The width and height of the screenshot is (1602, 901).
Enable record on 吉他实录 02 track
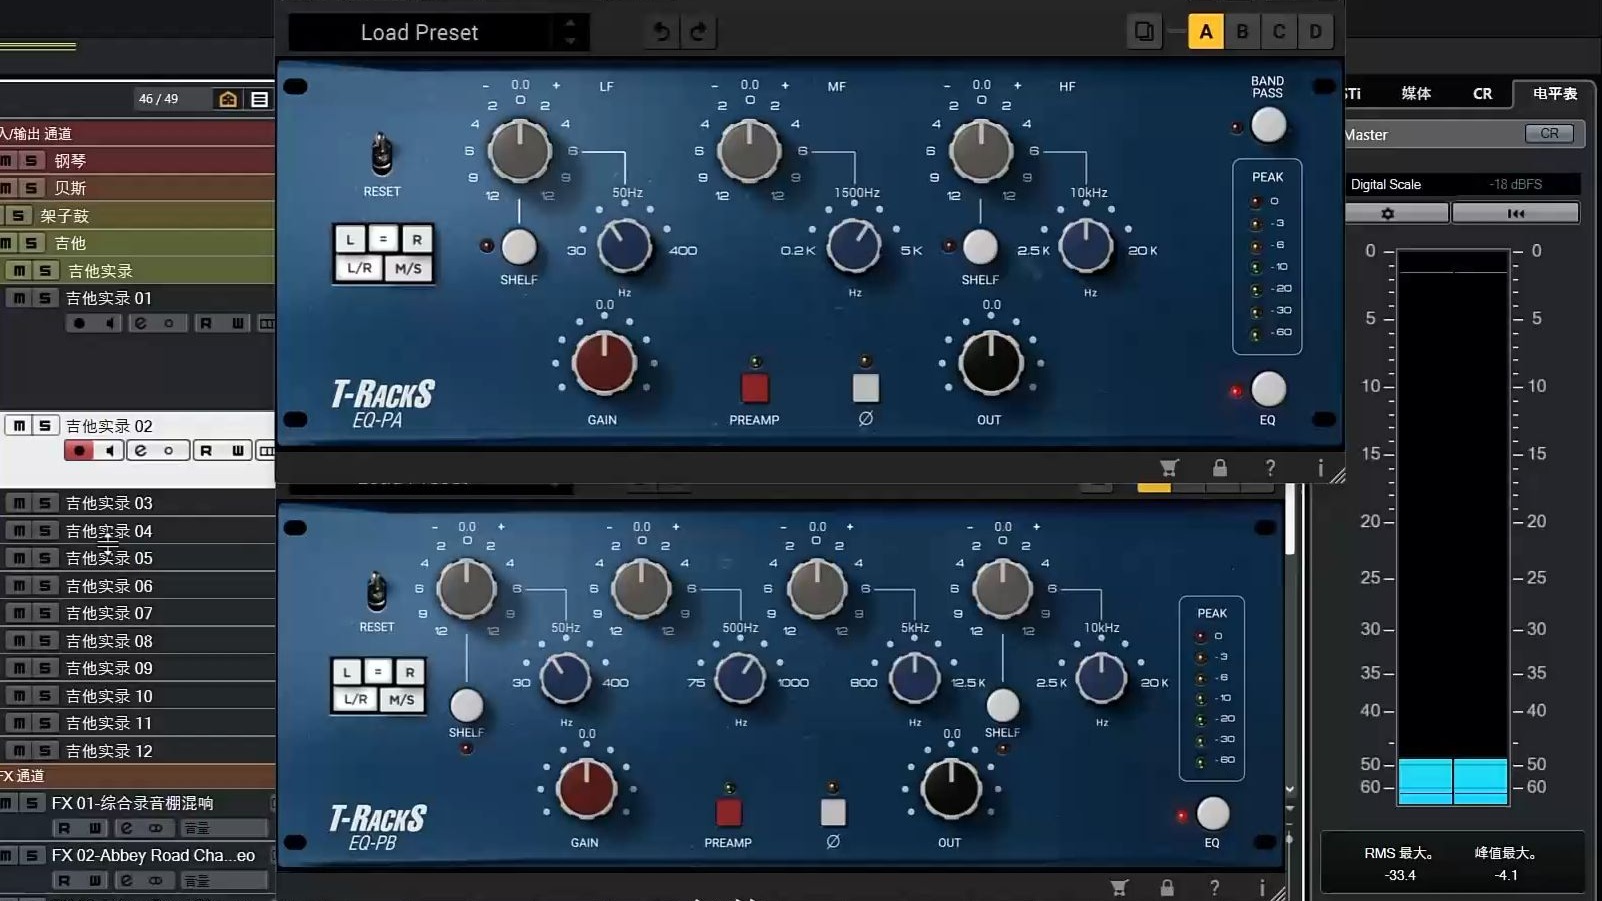point(79,451)
